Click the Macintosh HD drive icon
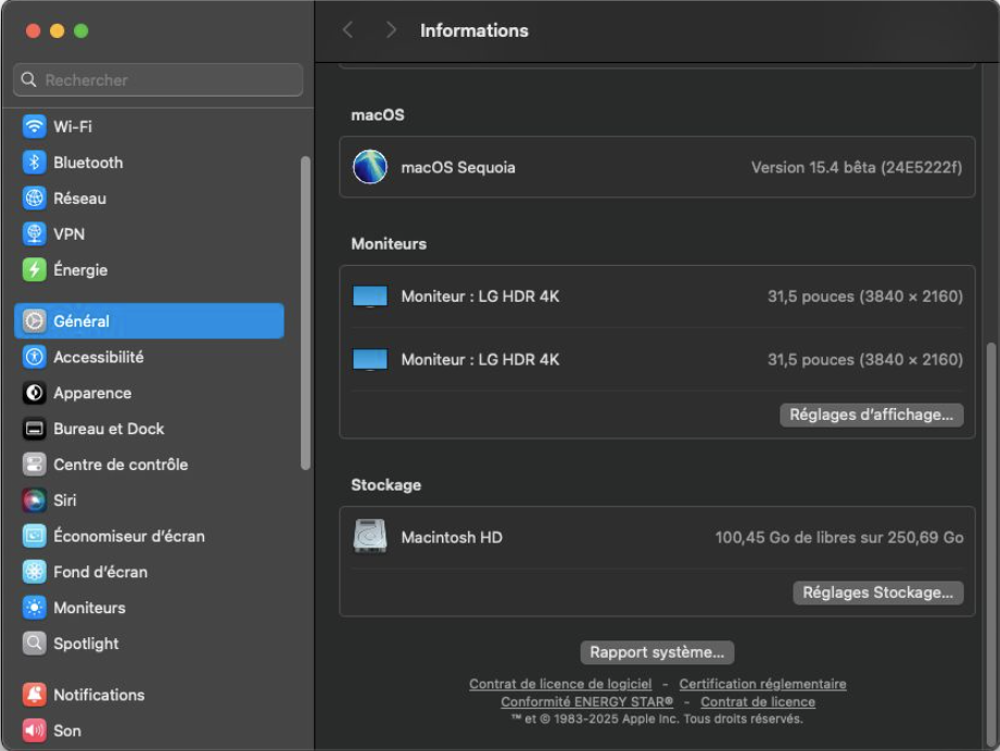1000x751 pixels. (370, 536)
